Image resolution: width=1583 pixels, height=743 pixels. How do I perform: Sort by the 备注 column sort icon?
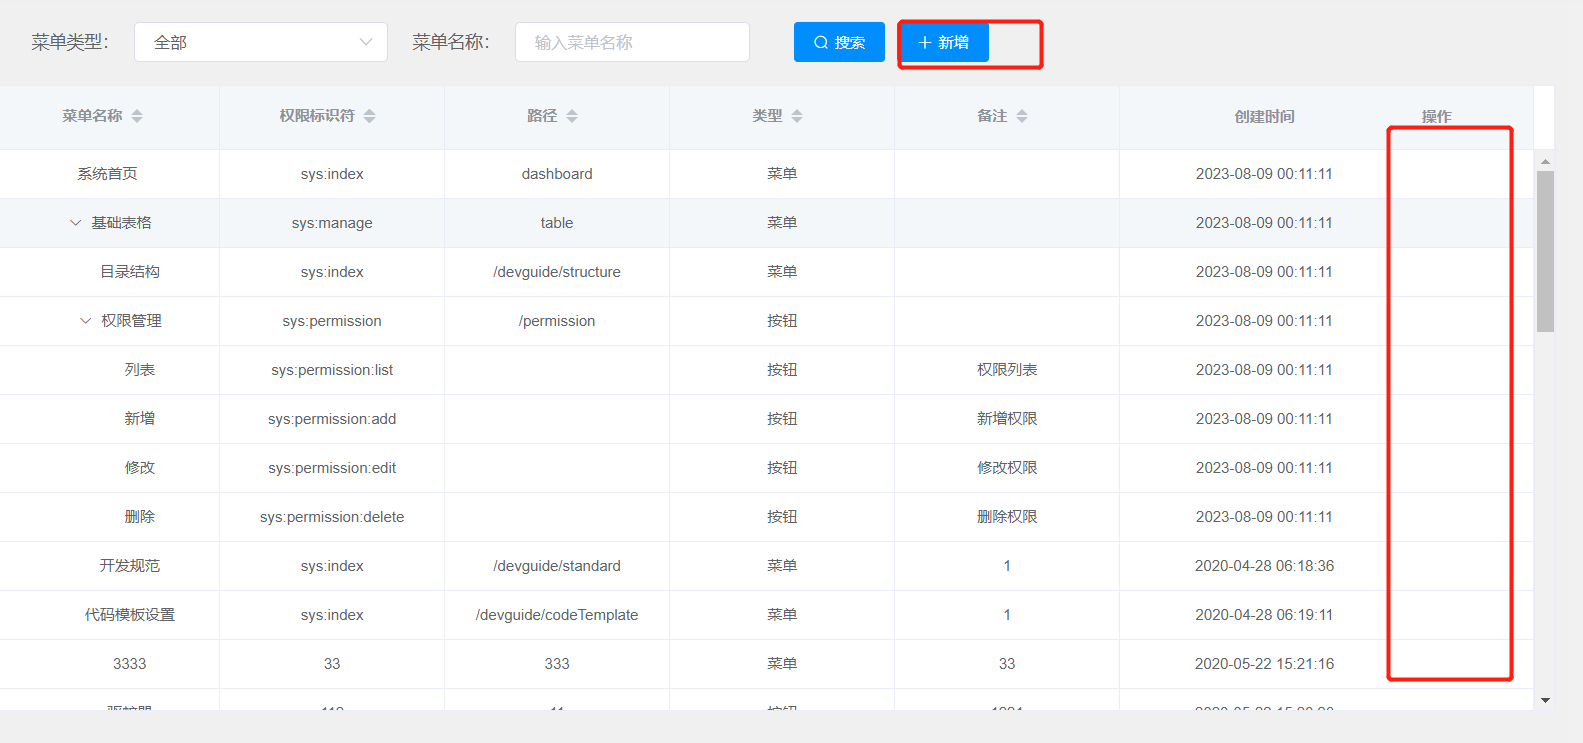point(1022,116)
